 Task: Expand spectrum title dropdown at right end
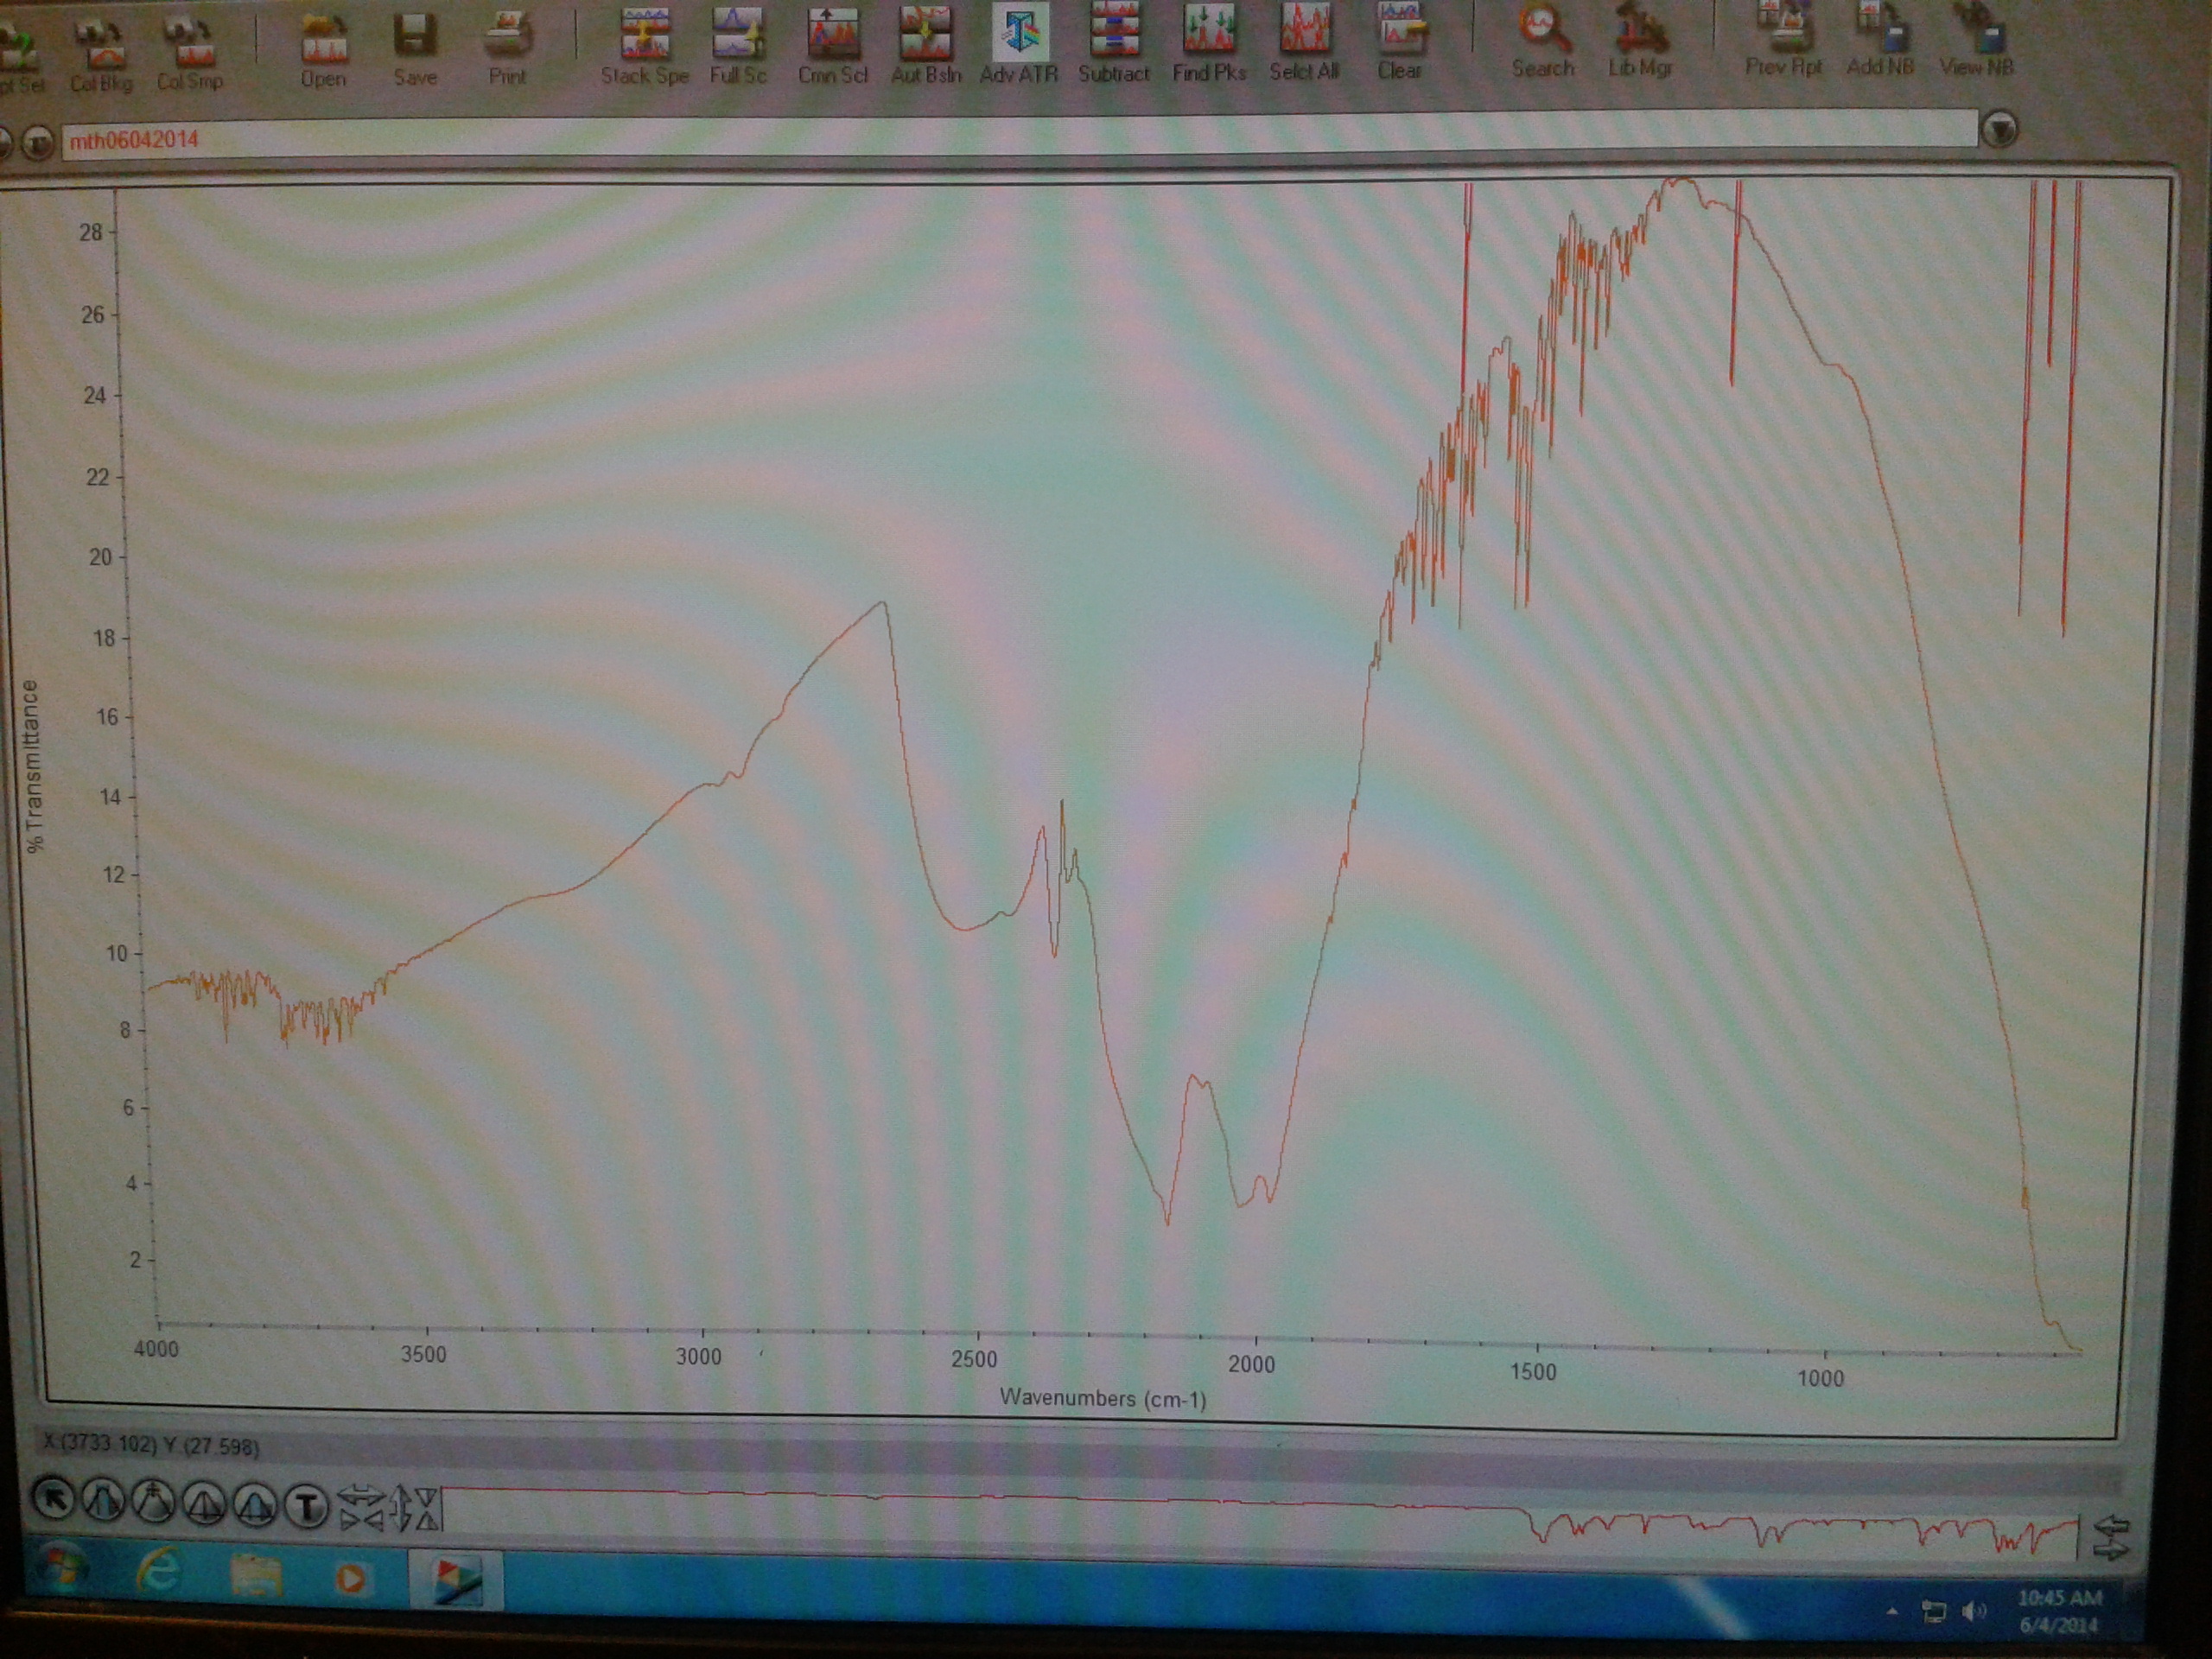click(1999, 130)
